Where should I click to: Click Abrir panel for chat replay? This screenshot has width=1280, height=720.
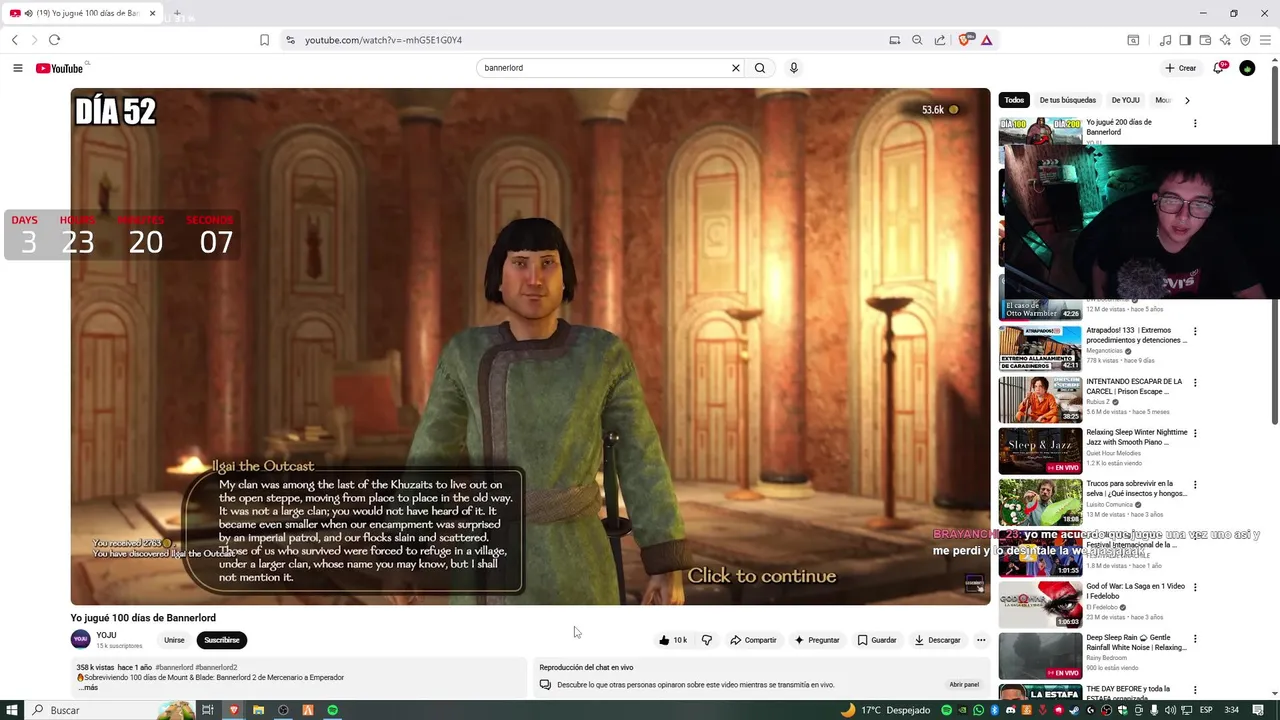click(964, 685)
